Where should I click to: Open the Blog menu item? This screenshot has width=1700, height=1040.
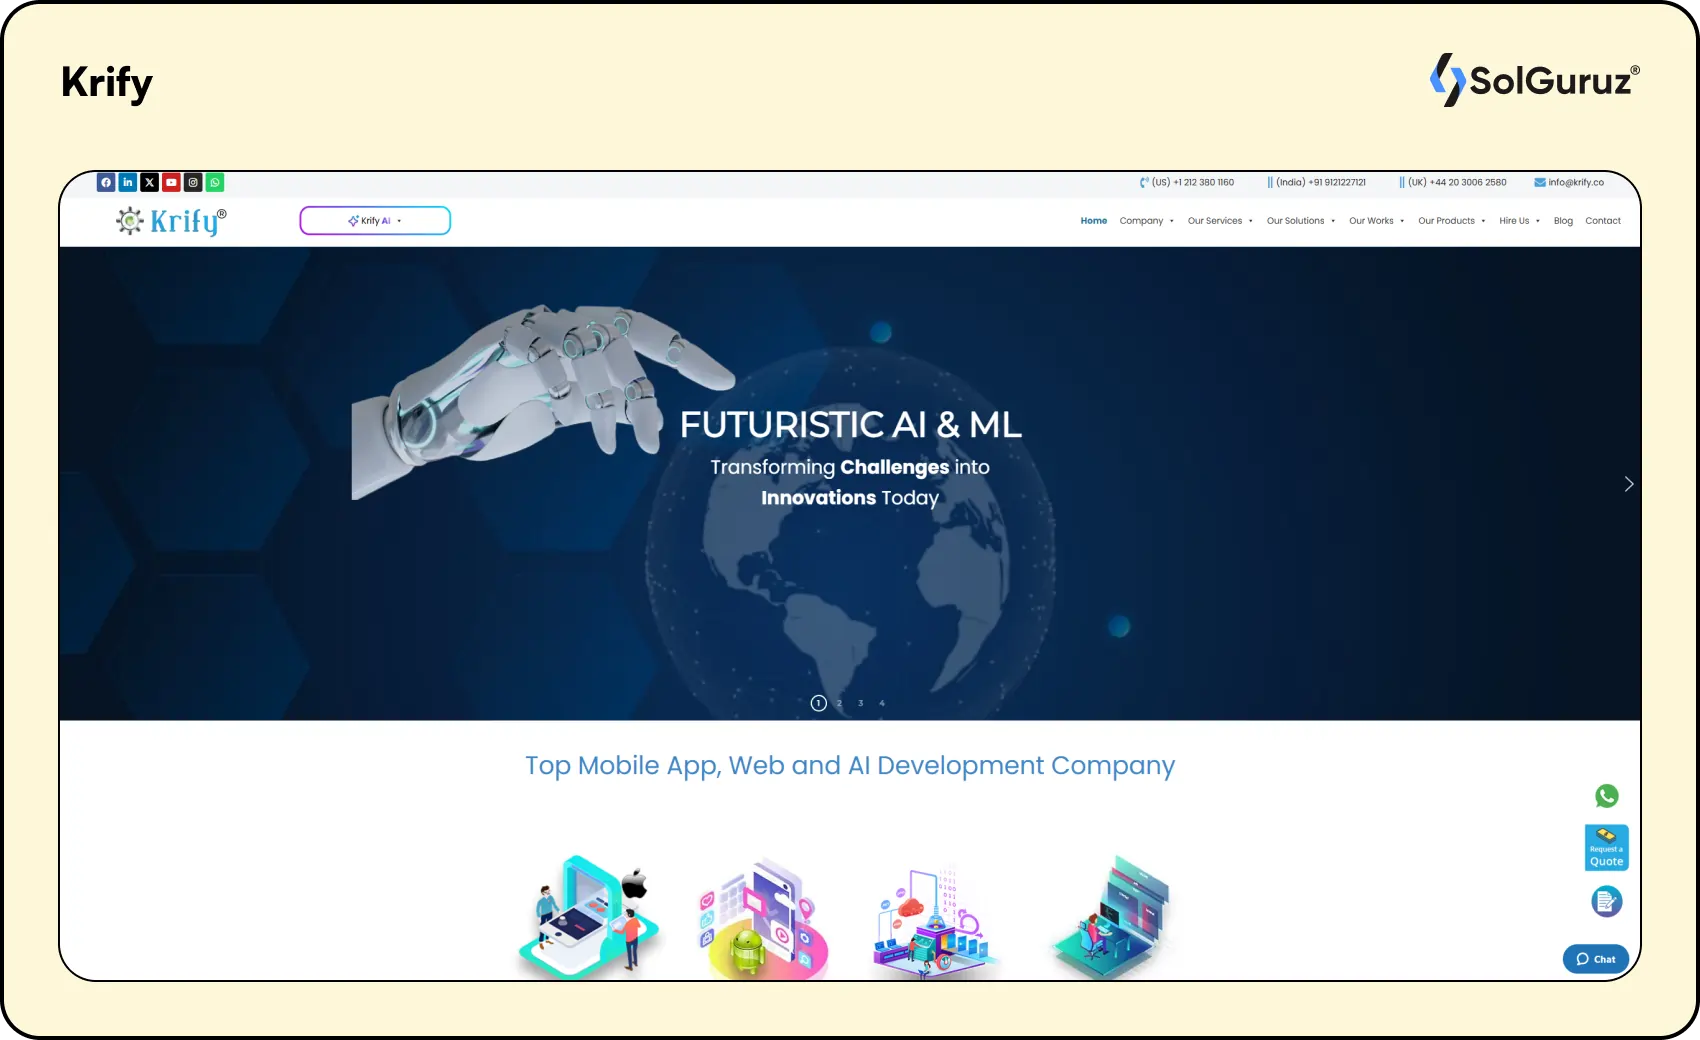(x=1563, y=221)
